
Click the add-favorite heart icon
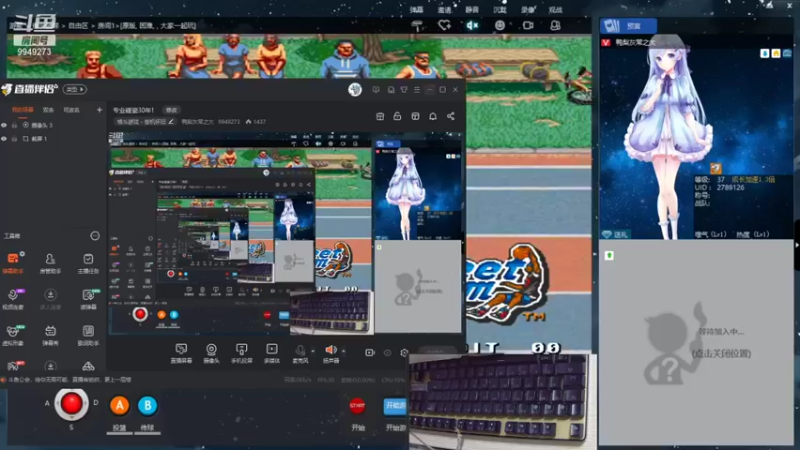click(444, 25)
